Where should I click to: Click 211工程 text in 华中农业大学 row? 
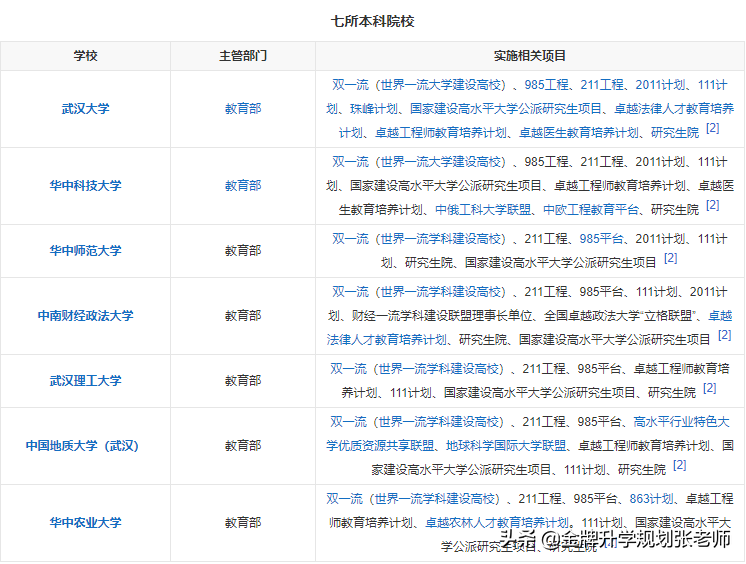(x=540, y=499)
